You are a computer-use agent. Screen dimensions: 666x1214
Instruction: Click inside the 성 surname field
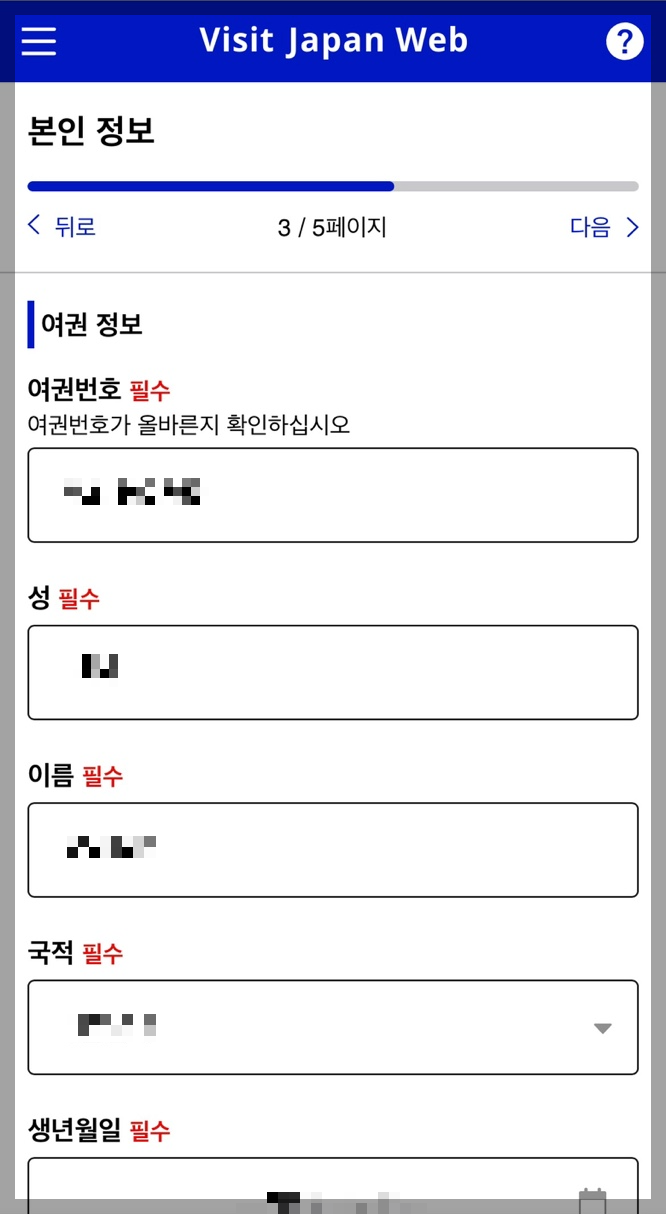pyautogui.click(x=333, y=671)
